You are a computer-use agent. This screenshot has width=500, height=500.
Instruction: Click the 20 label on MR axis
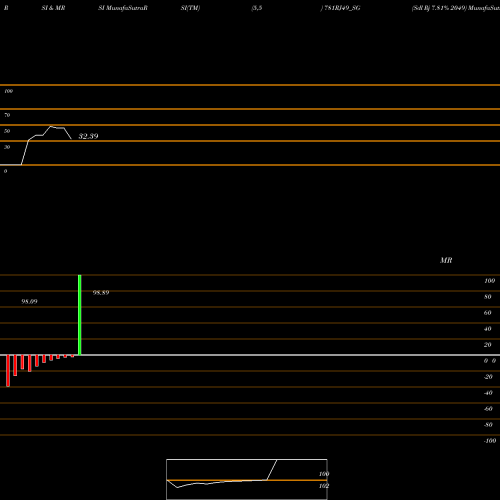487,345
